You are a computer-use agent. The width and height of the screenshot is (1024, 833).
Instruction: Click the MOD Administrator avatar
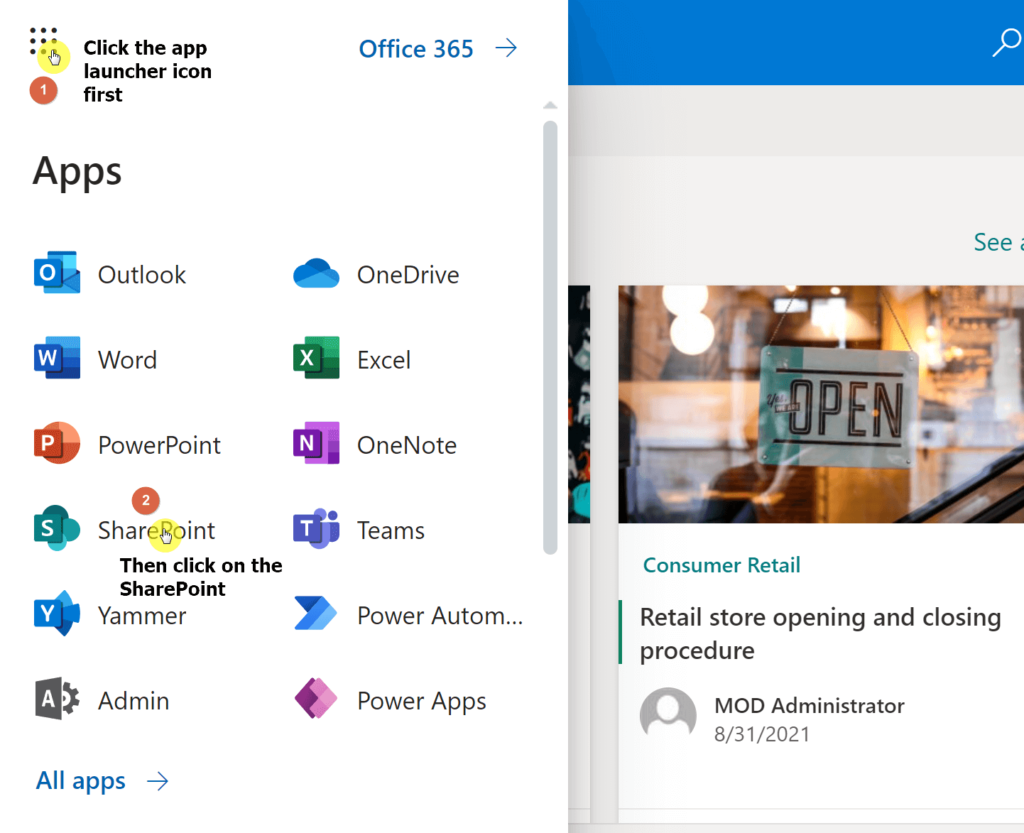tap(668, 715)
